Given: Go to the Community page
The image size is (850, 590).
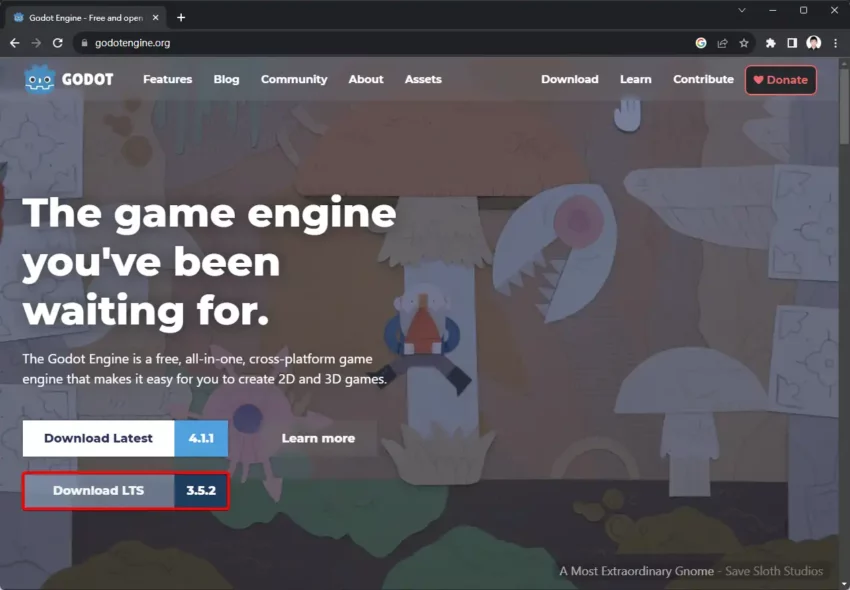Looking at the screenshot, I should (294, 79).
